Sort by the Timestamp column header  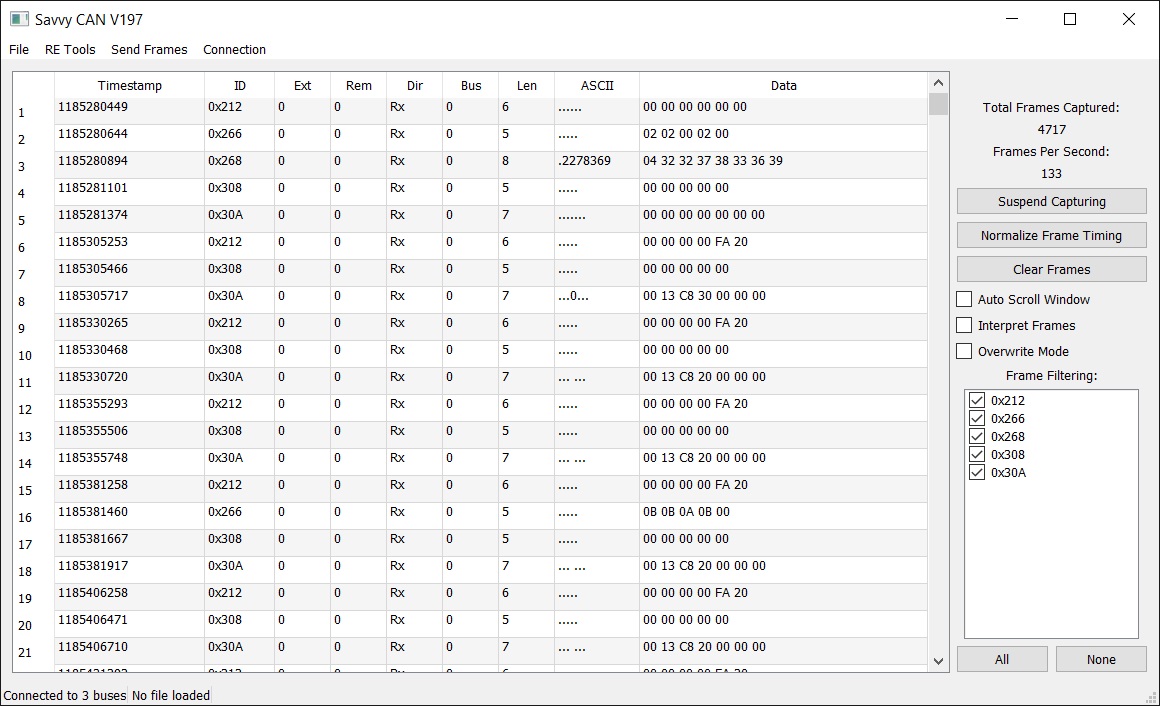(x=129, y=86)
